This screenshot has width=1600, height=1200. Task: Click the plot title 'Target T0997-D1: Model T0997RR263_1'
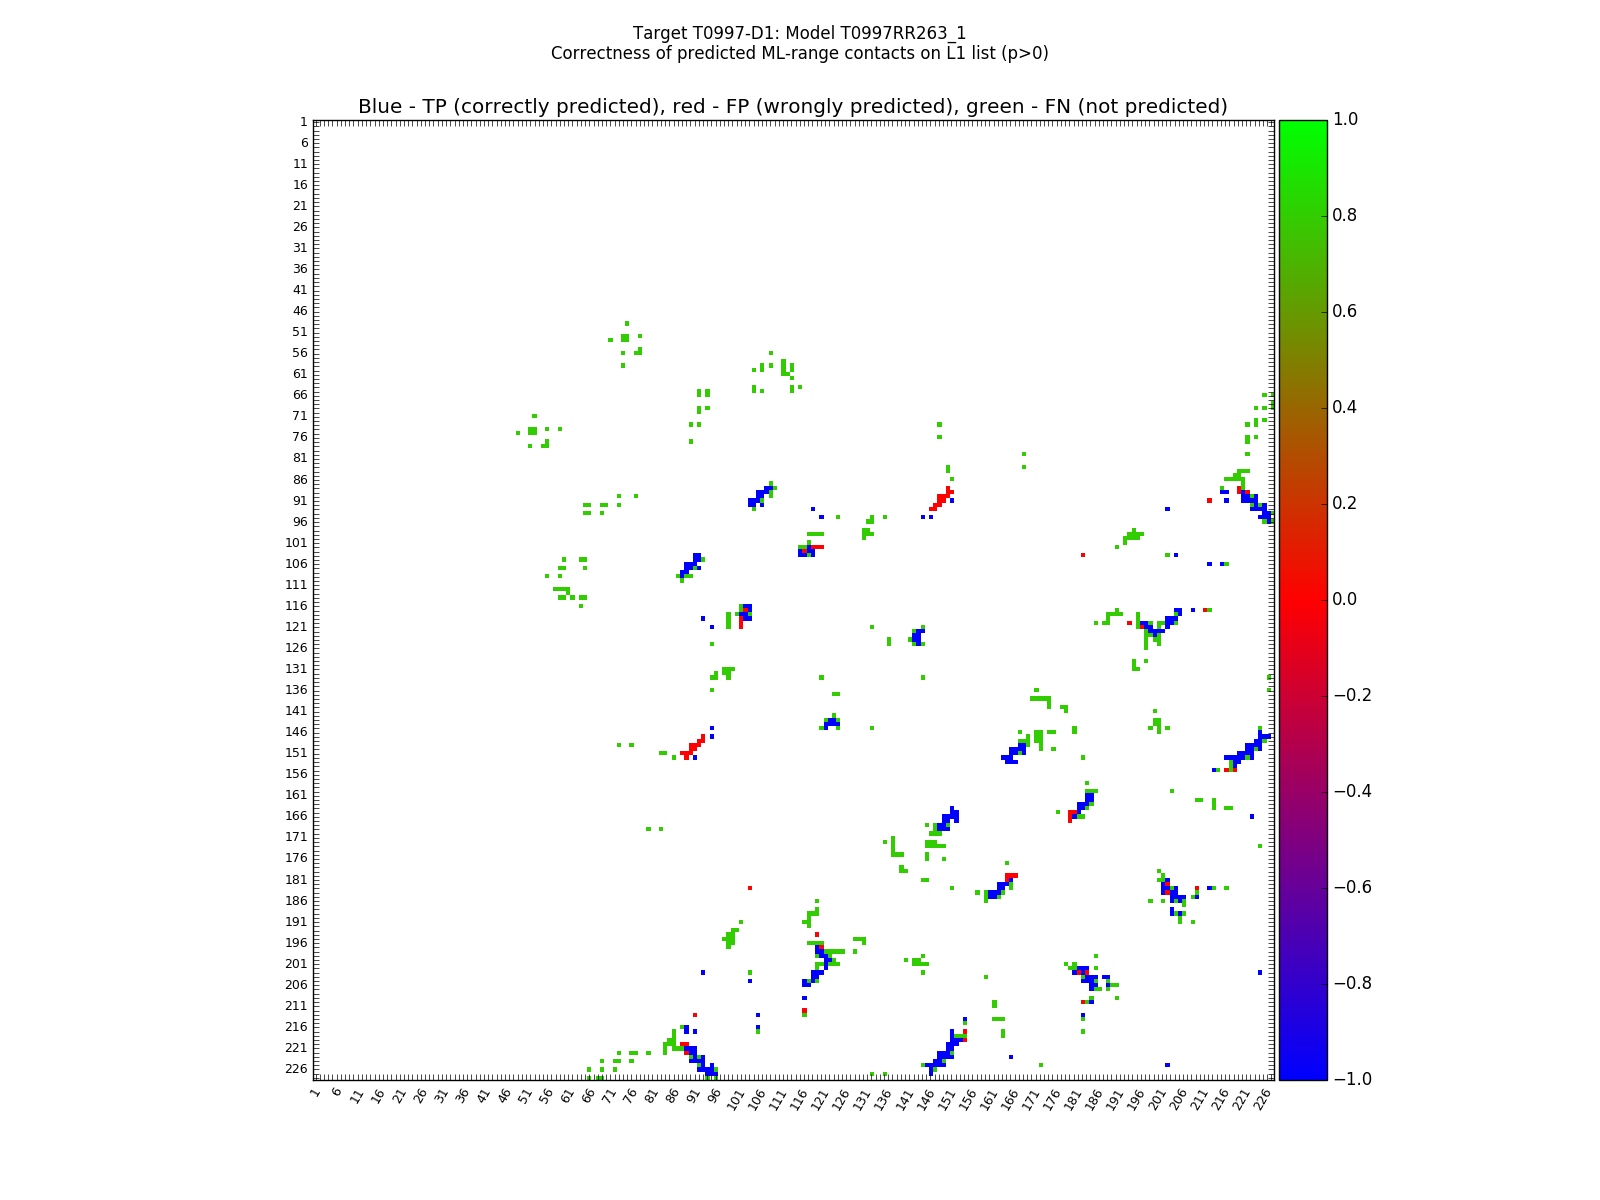[799, 33]
